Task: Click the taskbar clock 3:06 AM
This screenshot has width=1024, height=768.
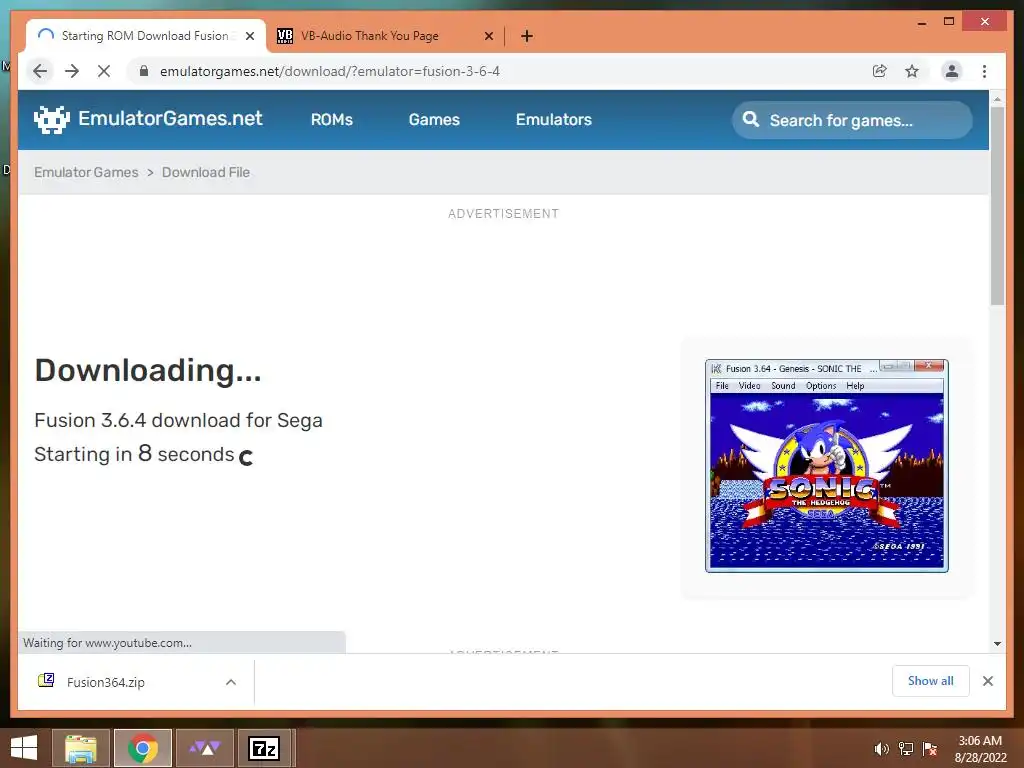Action: tap(980, 741)
